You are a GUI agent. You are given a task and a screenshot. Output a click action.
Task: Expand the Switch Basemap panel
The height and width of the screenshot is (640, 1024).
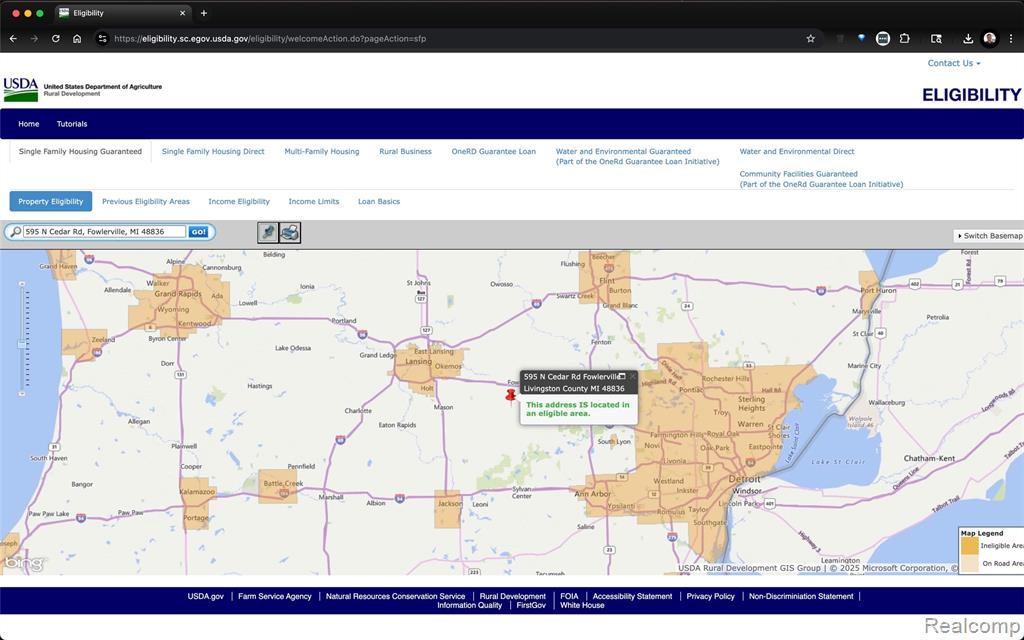coord(989,236)
